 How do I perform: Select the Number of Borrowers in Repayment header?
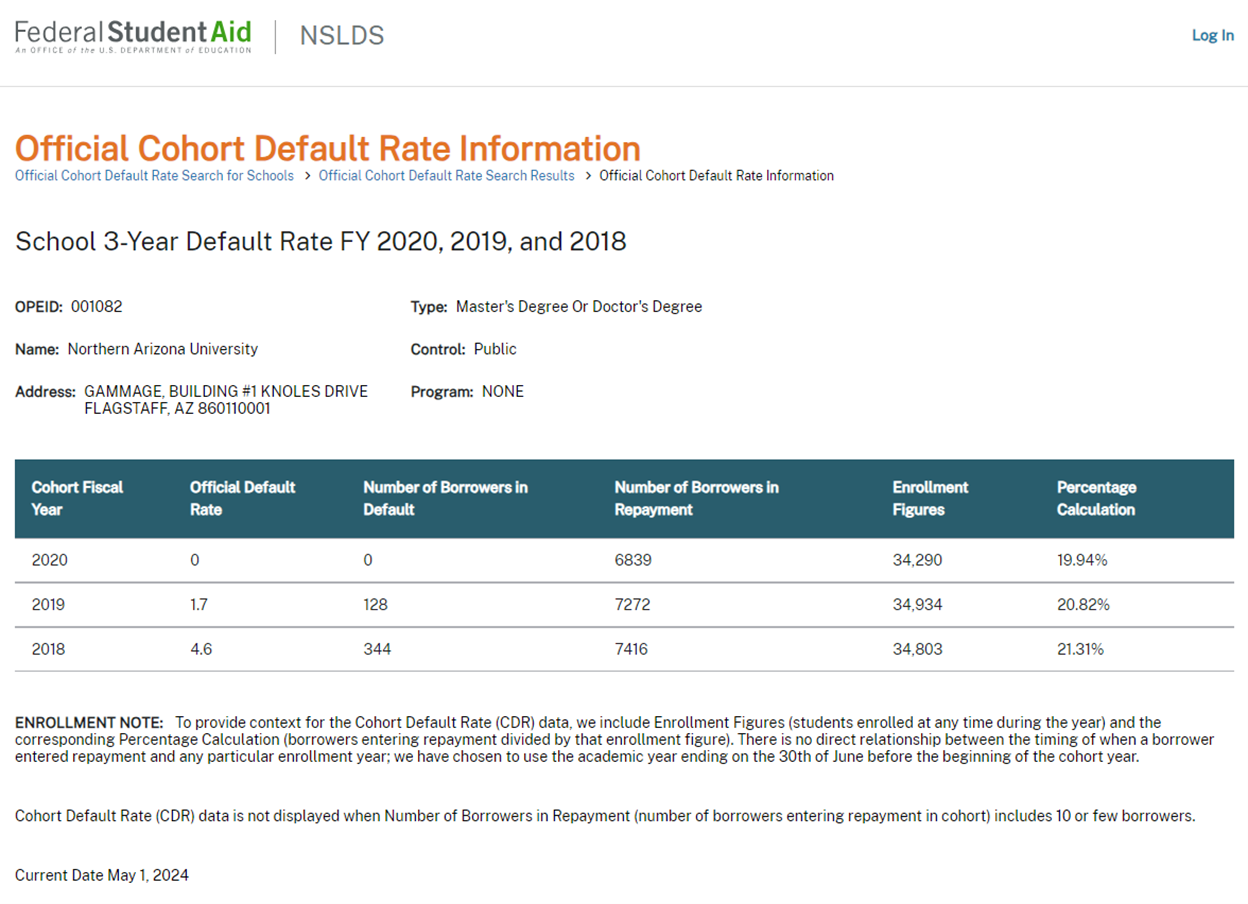[x=696, y=498]
